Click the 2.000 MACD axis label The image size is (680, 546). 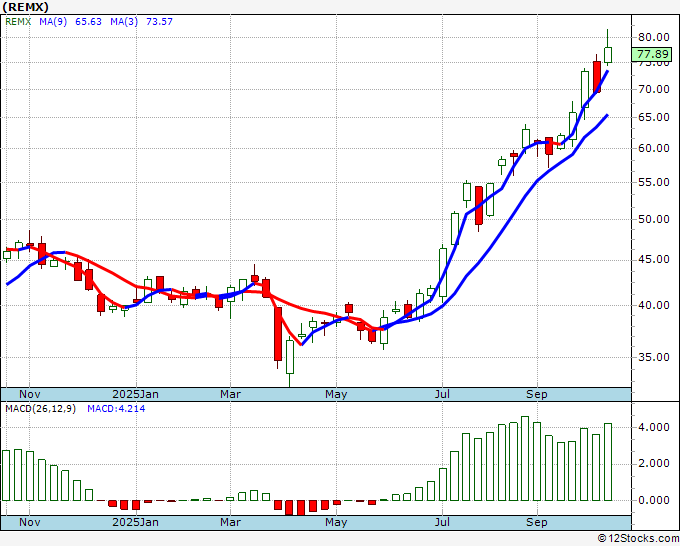click(x=654, y=464)
